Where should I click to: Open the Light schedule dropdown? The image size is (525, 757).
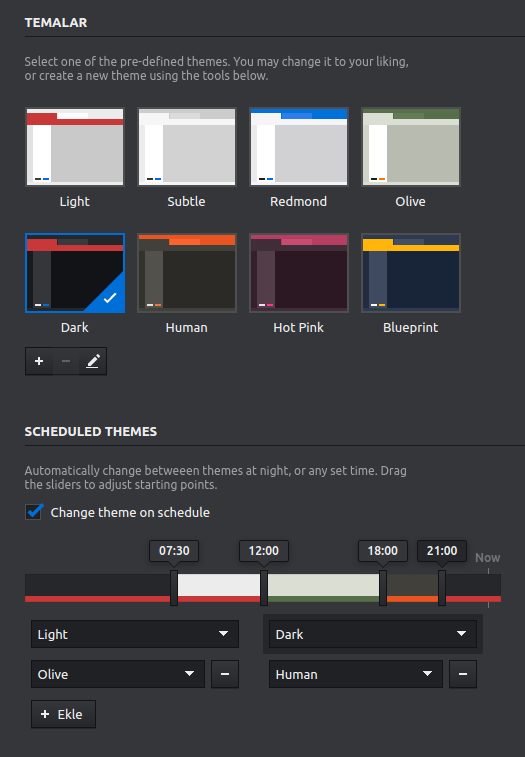(135, 634)
